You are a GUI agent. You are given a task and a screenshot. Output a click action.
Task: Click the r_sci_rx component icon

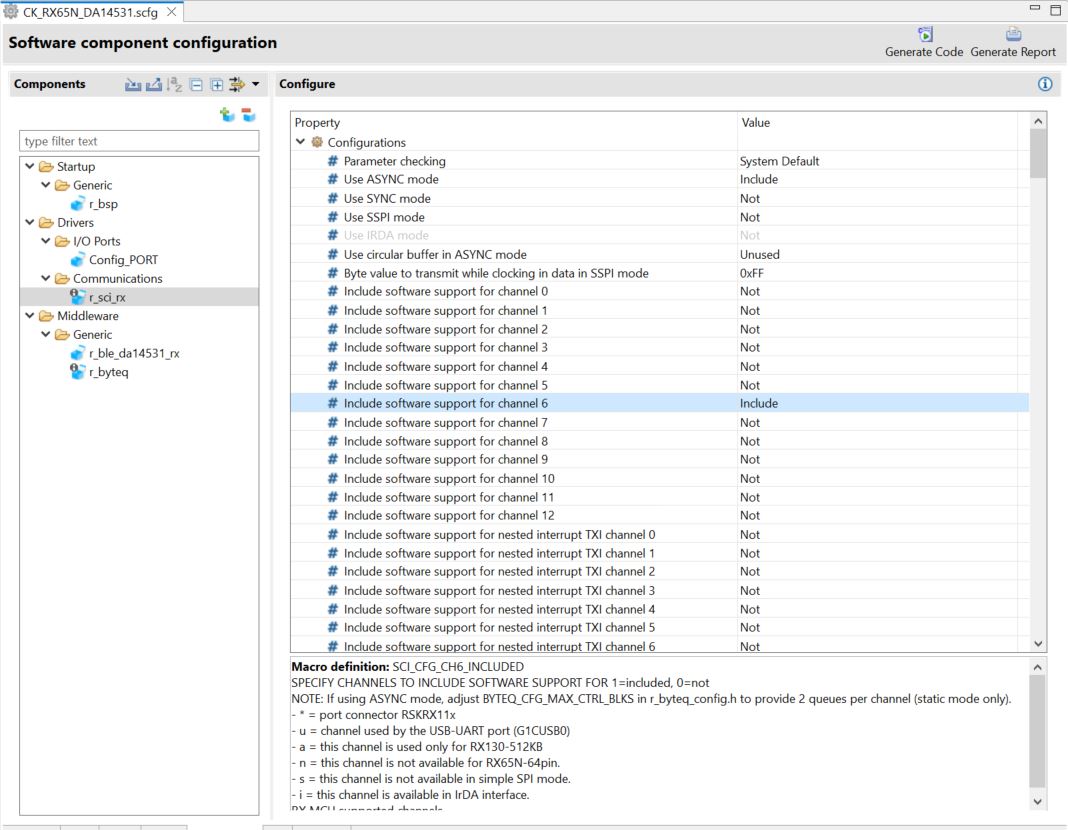coord(78,297)
